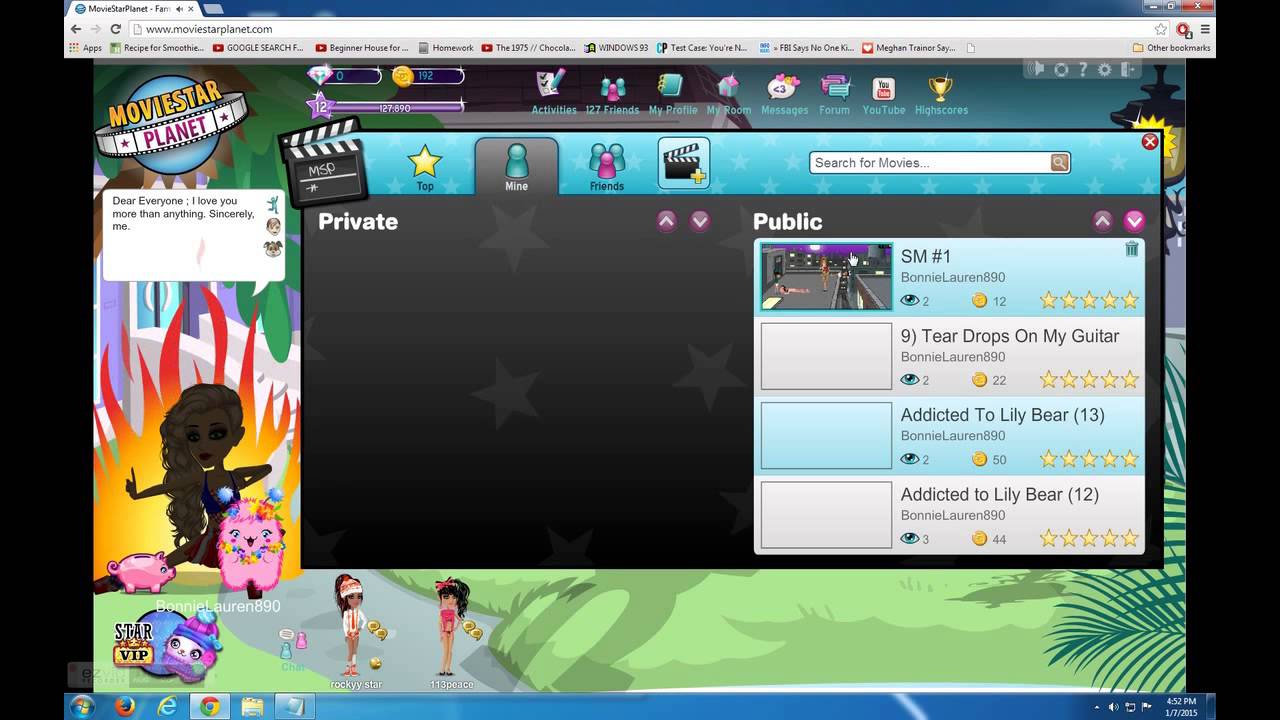Open Addicted To Lily Bear (13) thumbnail
This screenshot has height=720, width=1280.
click(x=826, y=436)
